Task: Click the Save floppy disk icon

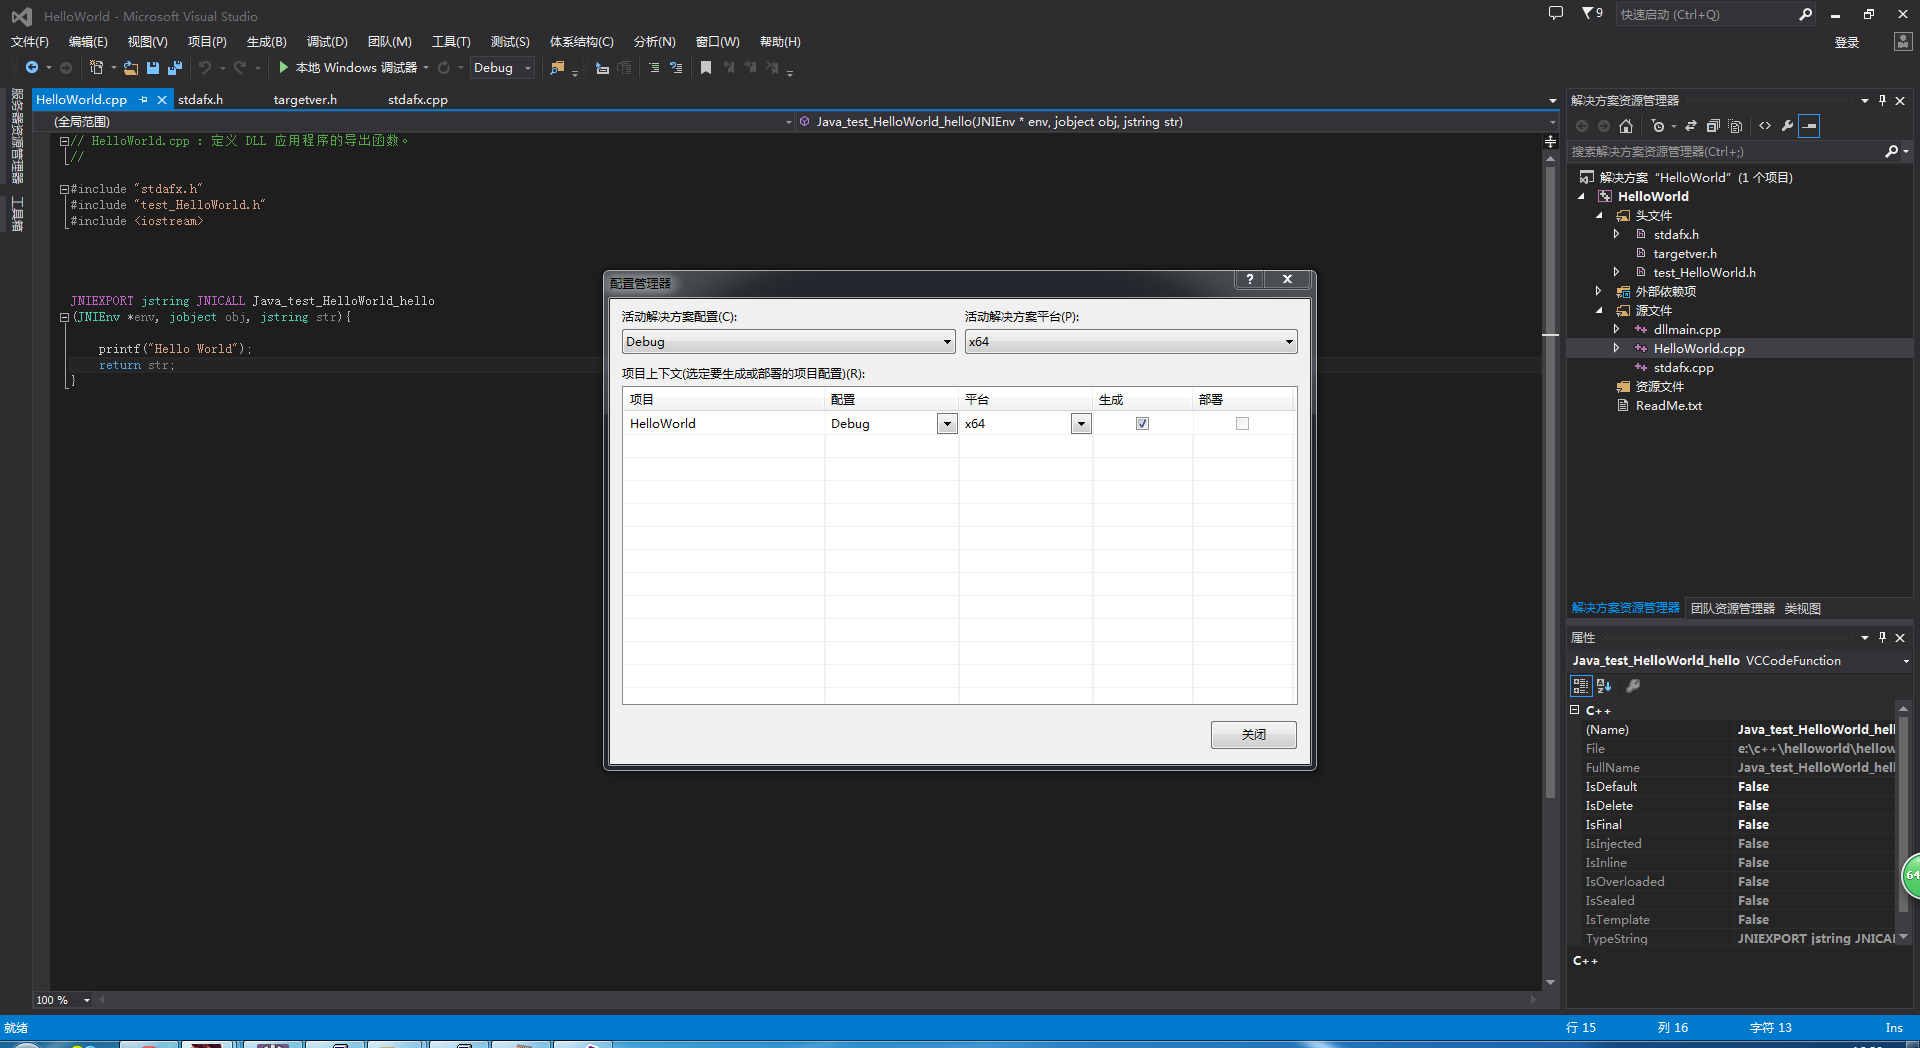Action: coord(153,68)
